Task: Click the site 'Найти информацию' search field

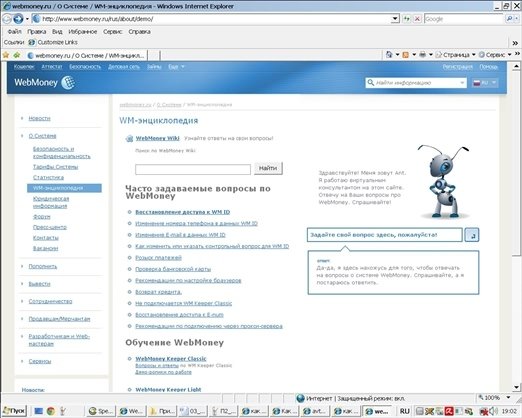Action: [416, 83]
